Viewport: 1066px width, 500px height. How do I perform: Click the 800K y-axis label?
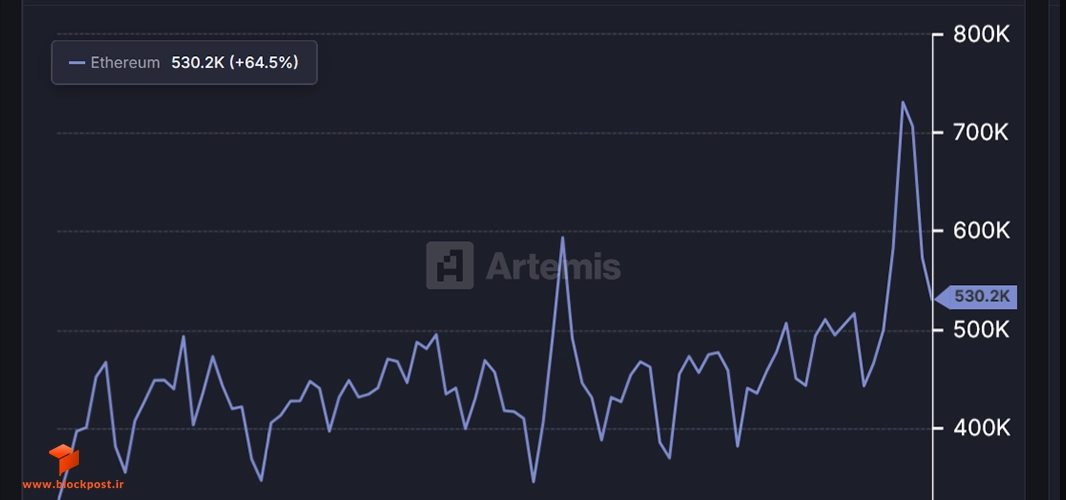click(982, 35)
